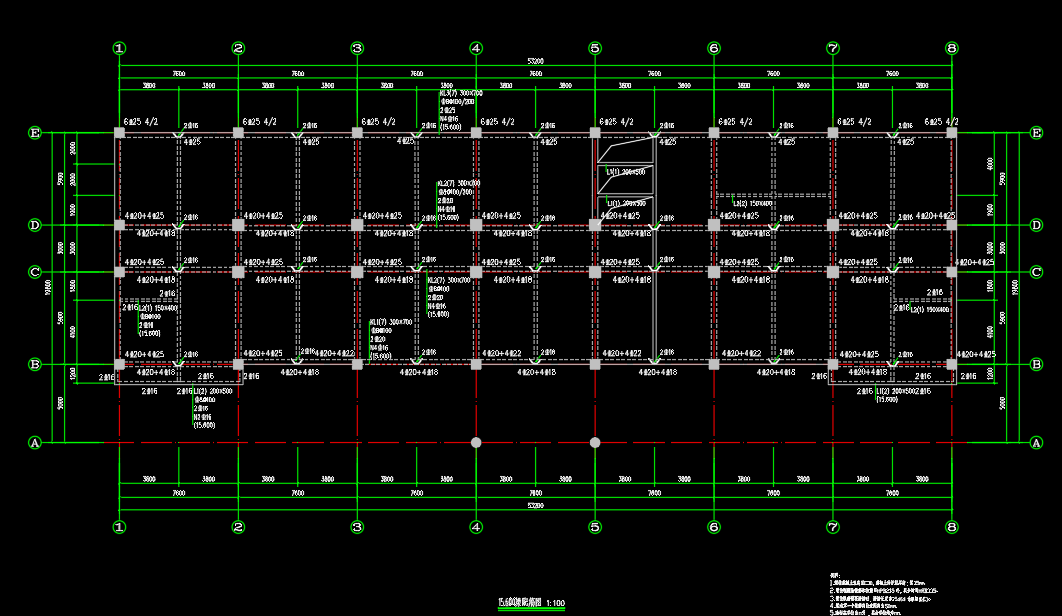1062x616 pixels.
Task: Select 4⌀20+4⌀22 label between axes 4 and 5
Action: click(502, 353)
